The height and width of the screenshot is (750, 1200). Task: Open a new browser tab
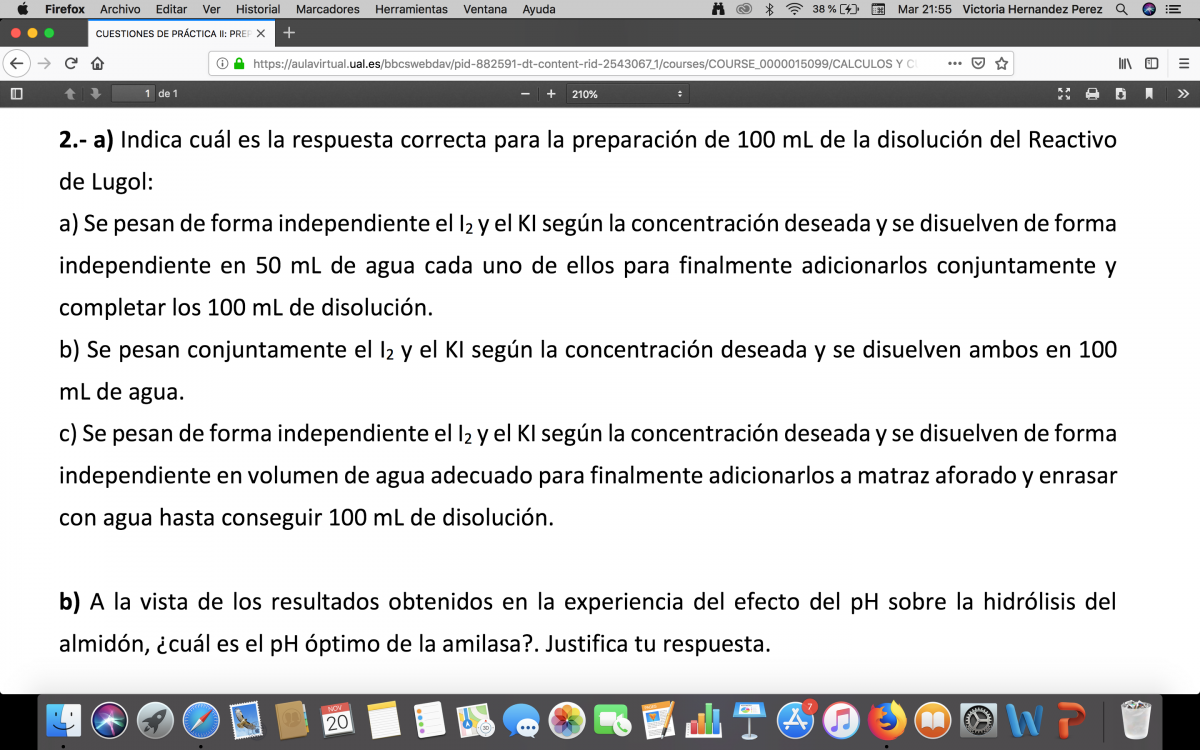289,32
